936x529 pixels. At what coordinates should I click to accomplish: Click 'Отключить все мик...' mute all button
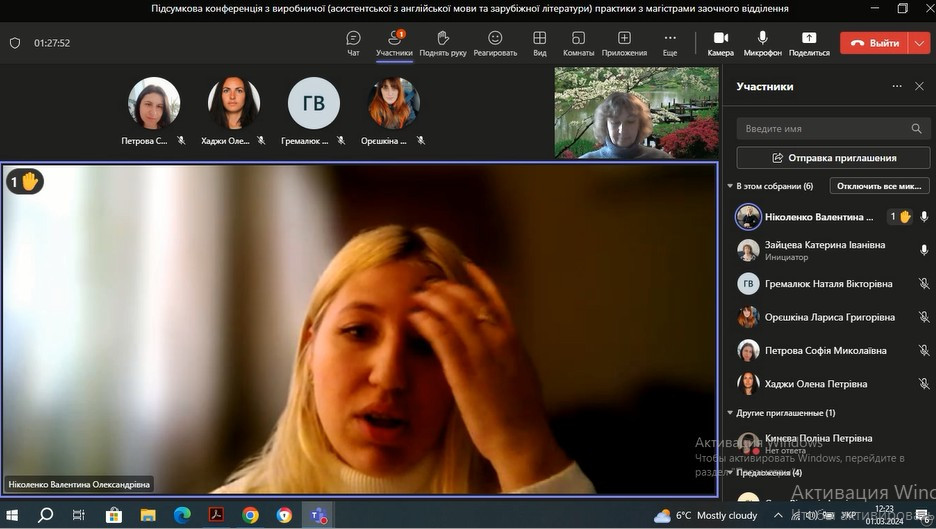[879, 186]
